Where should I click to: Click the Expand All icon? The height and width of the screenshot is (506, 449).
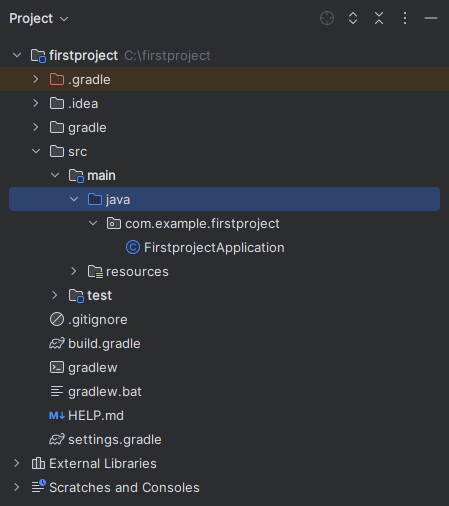353,18
